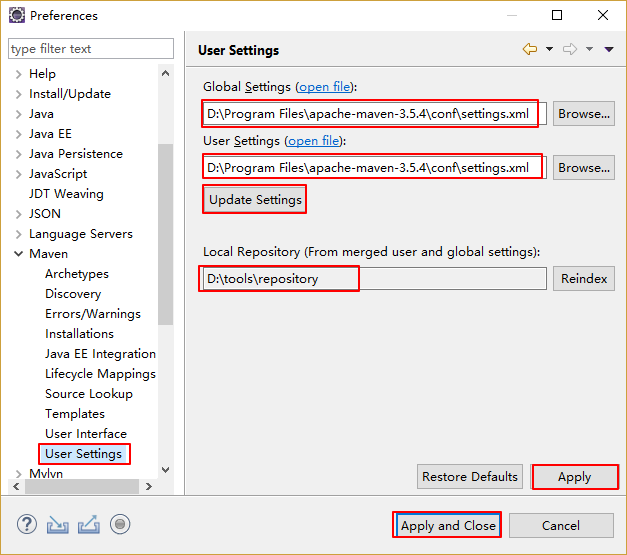Open the help question mark icon
Screen dimensions: 627x555
click(x=27, y=524)
